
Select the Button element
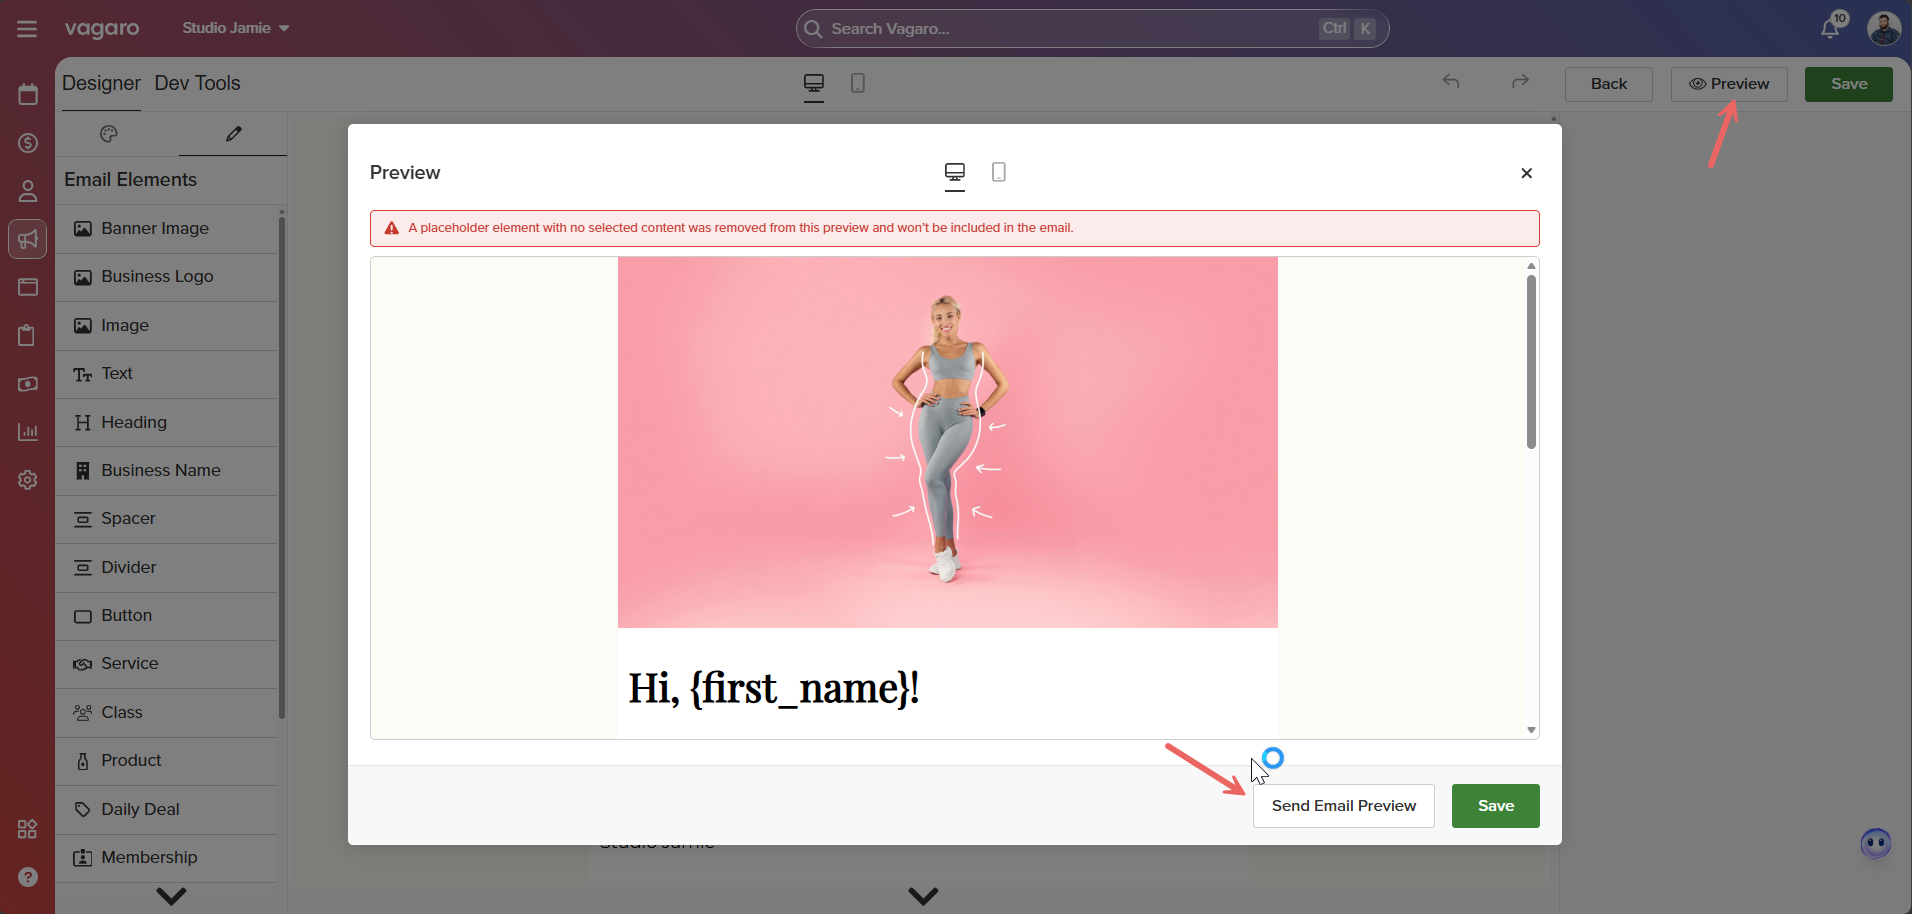pos(166,616)
